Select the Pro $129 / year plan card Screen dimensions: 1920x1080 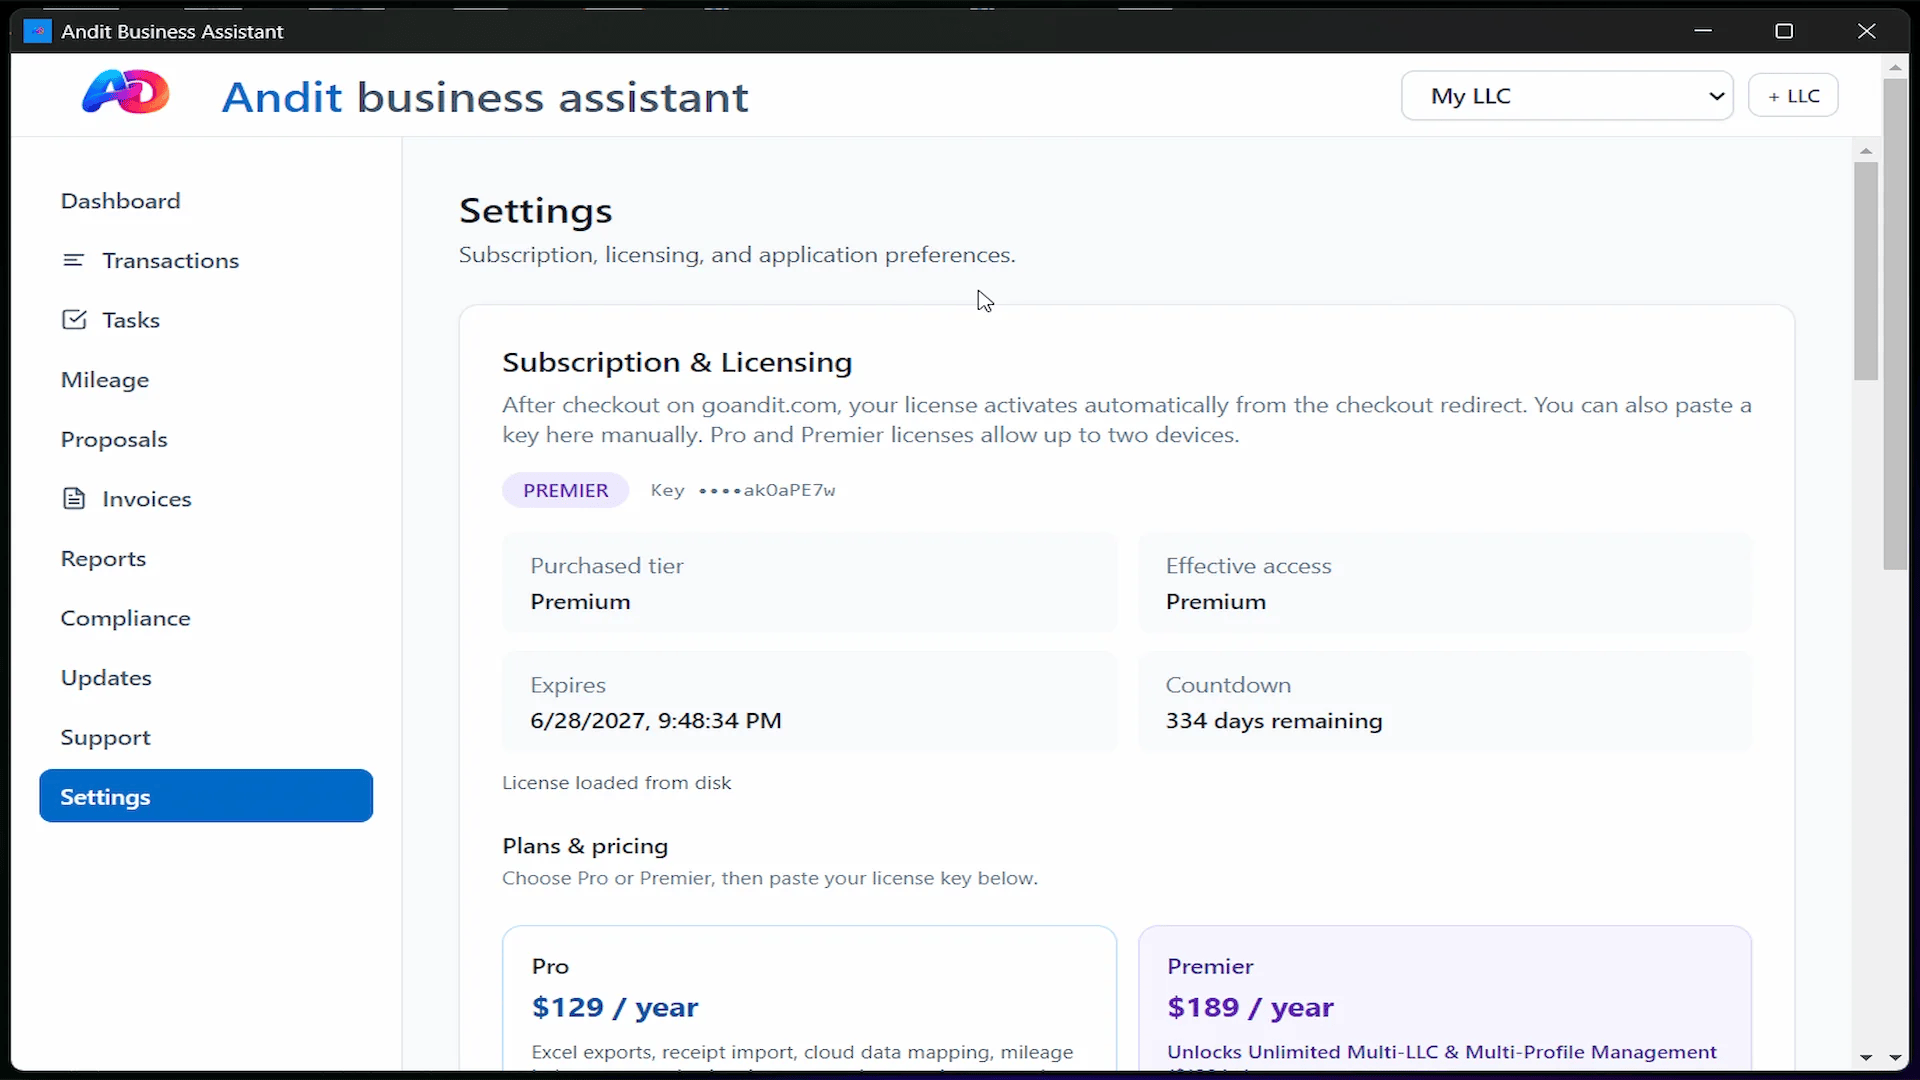click(x=809, y=997)
